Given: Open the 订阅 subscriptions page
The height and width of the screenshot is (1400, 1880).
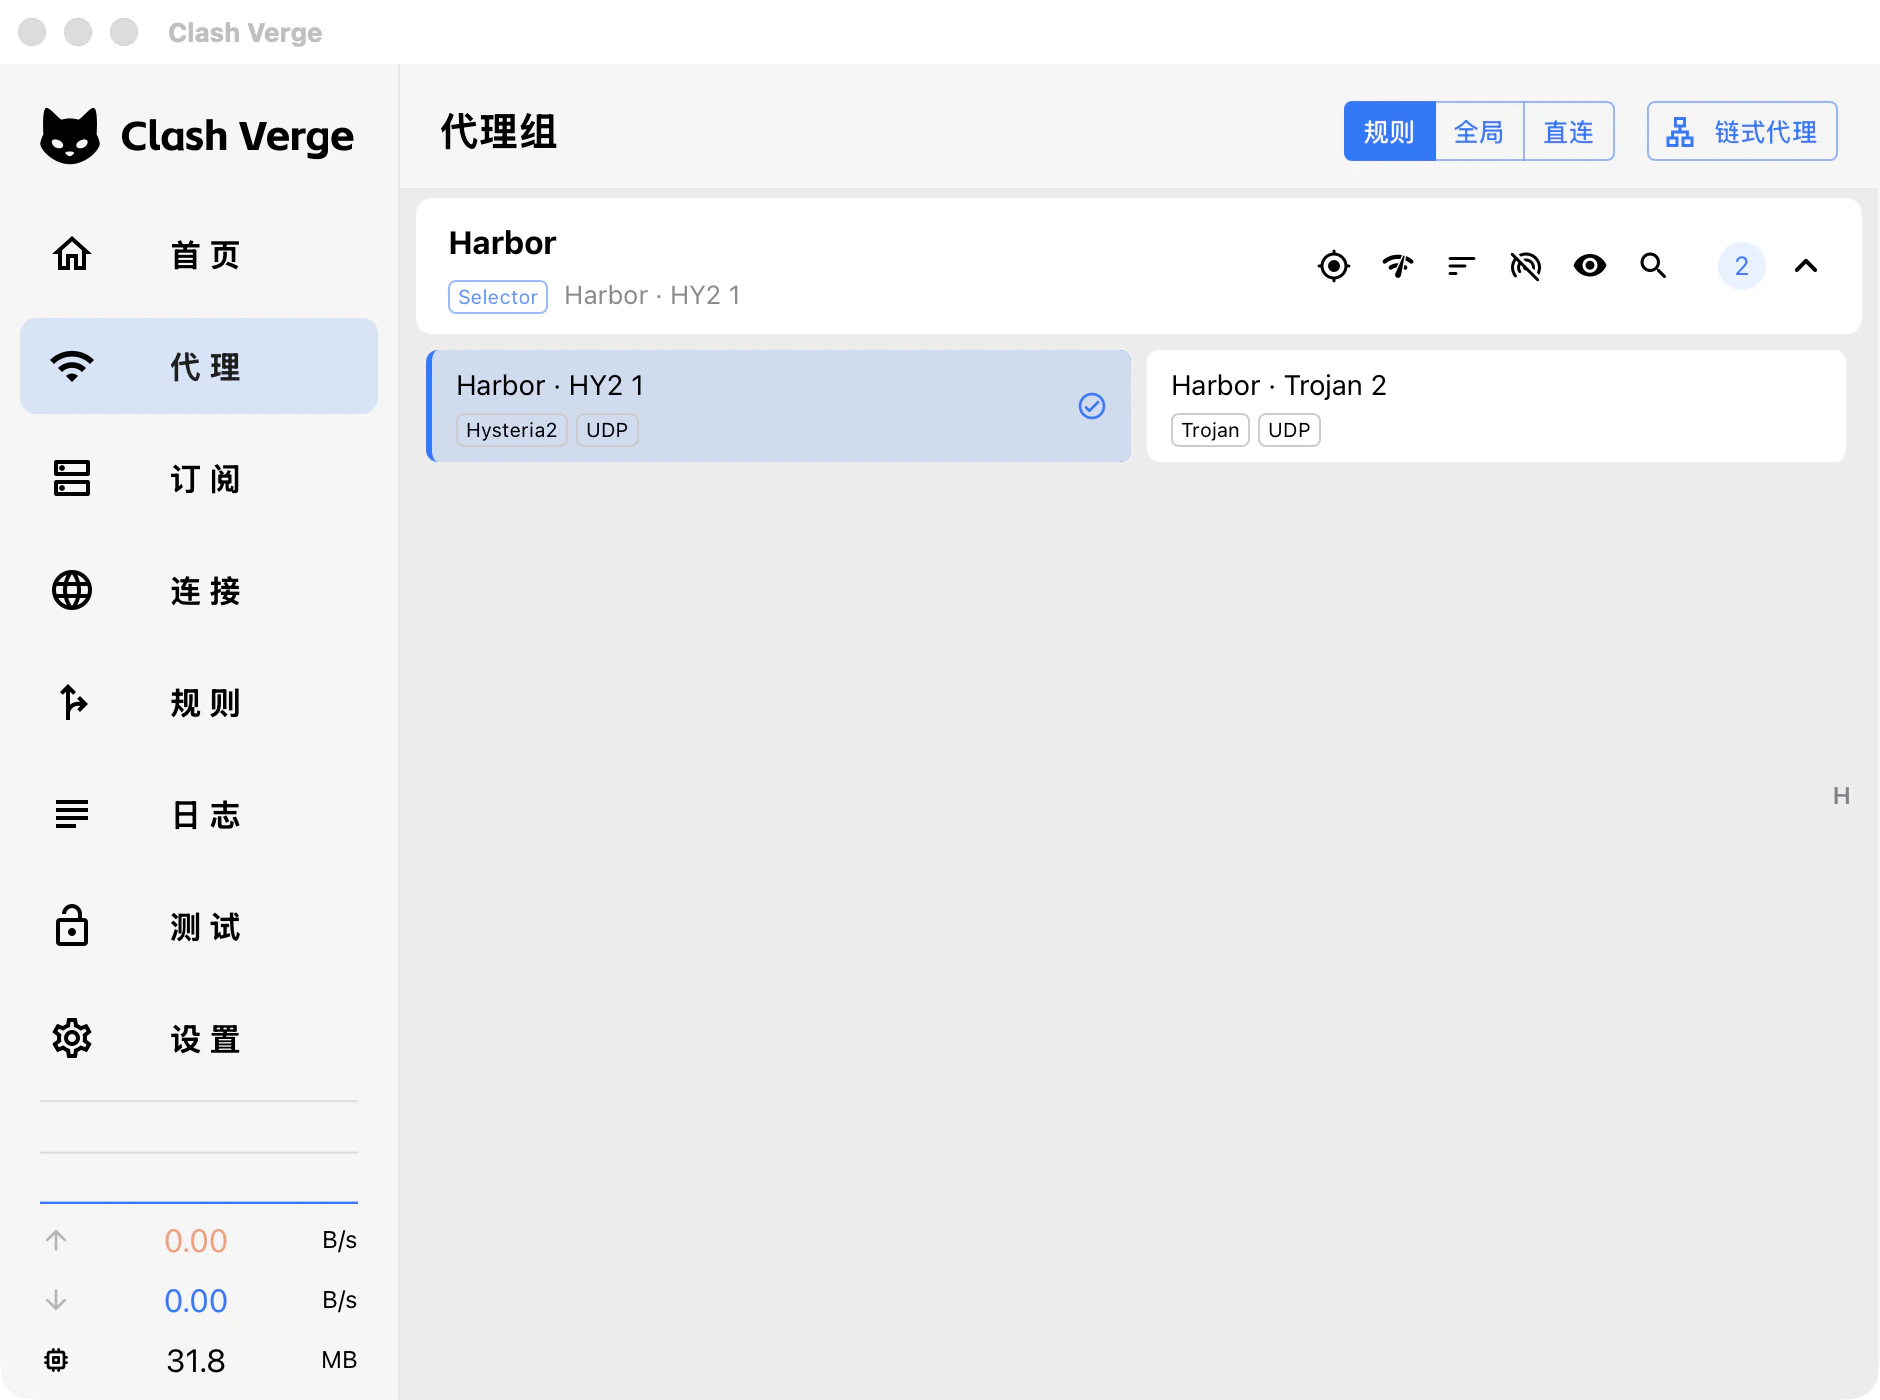Looking at the screenshot, I should (x=199, y=478).
